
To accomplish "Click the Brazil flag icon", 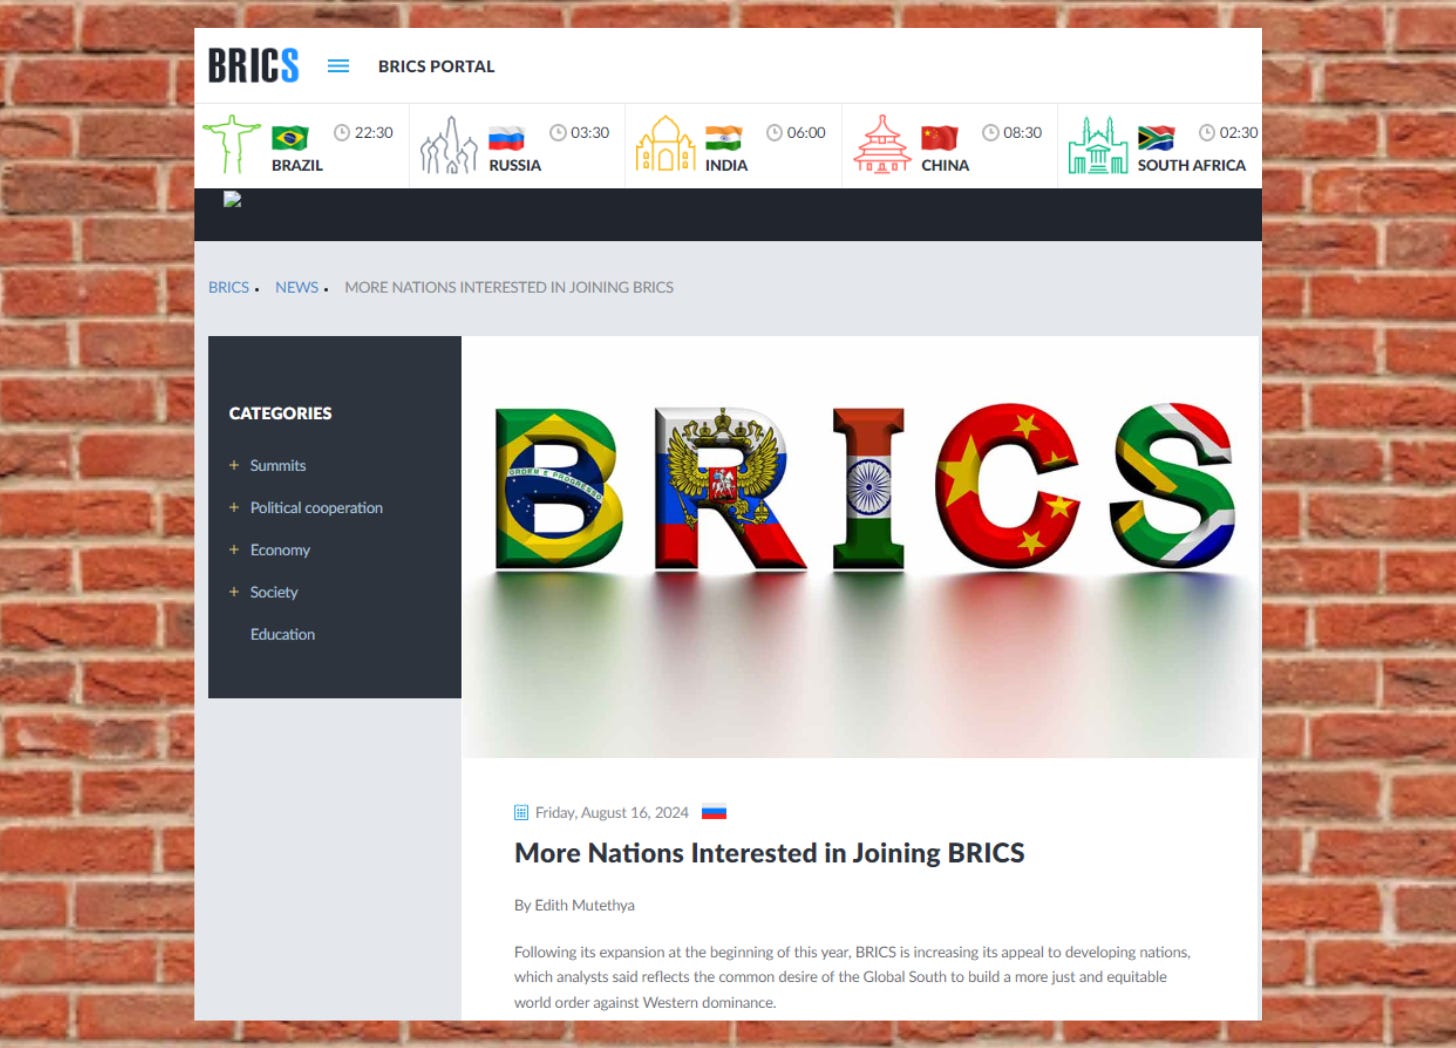I will 290,137.
